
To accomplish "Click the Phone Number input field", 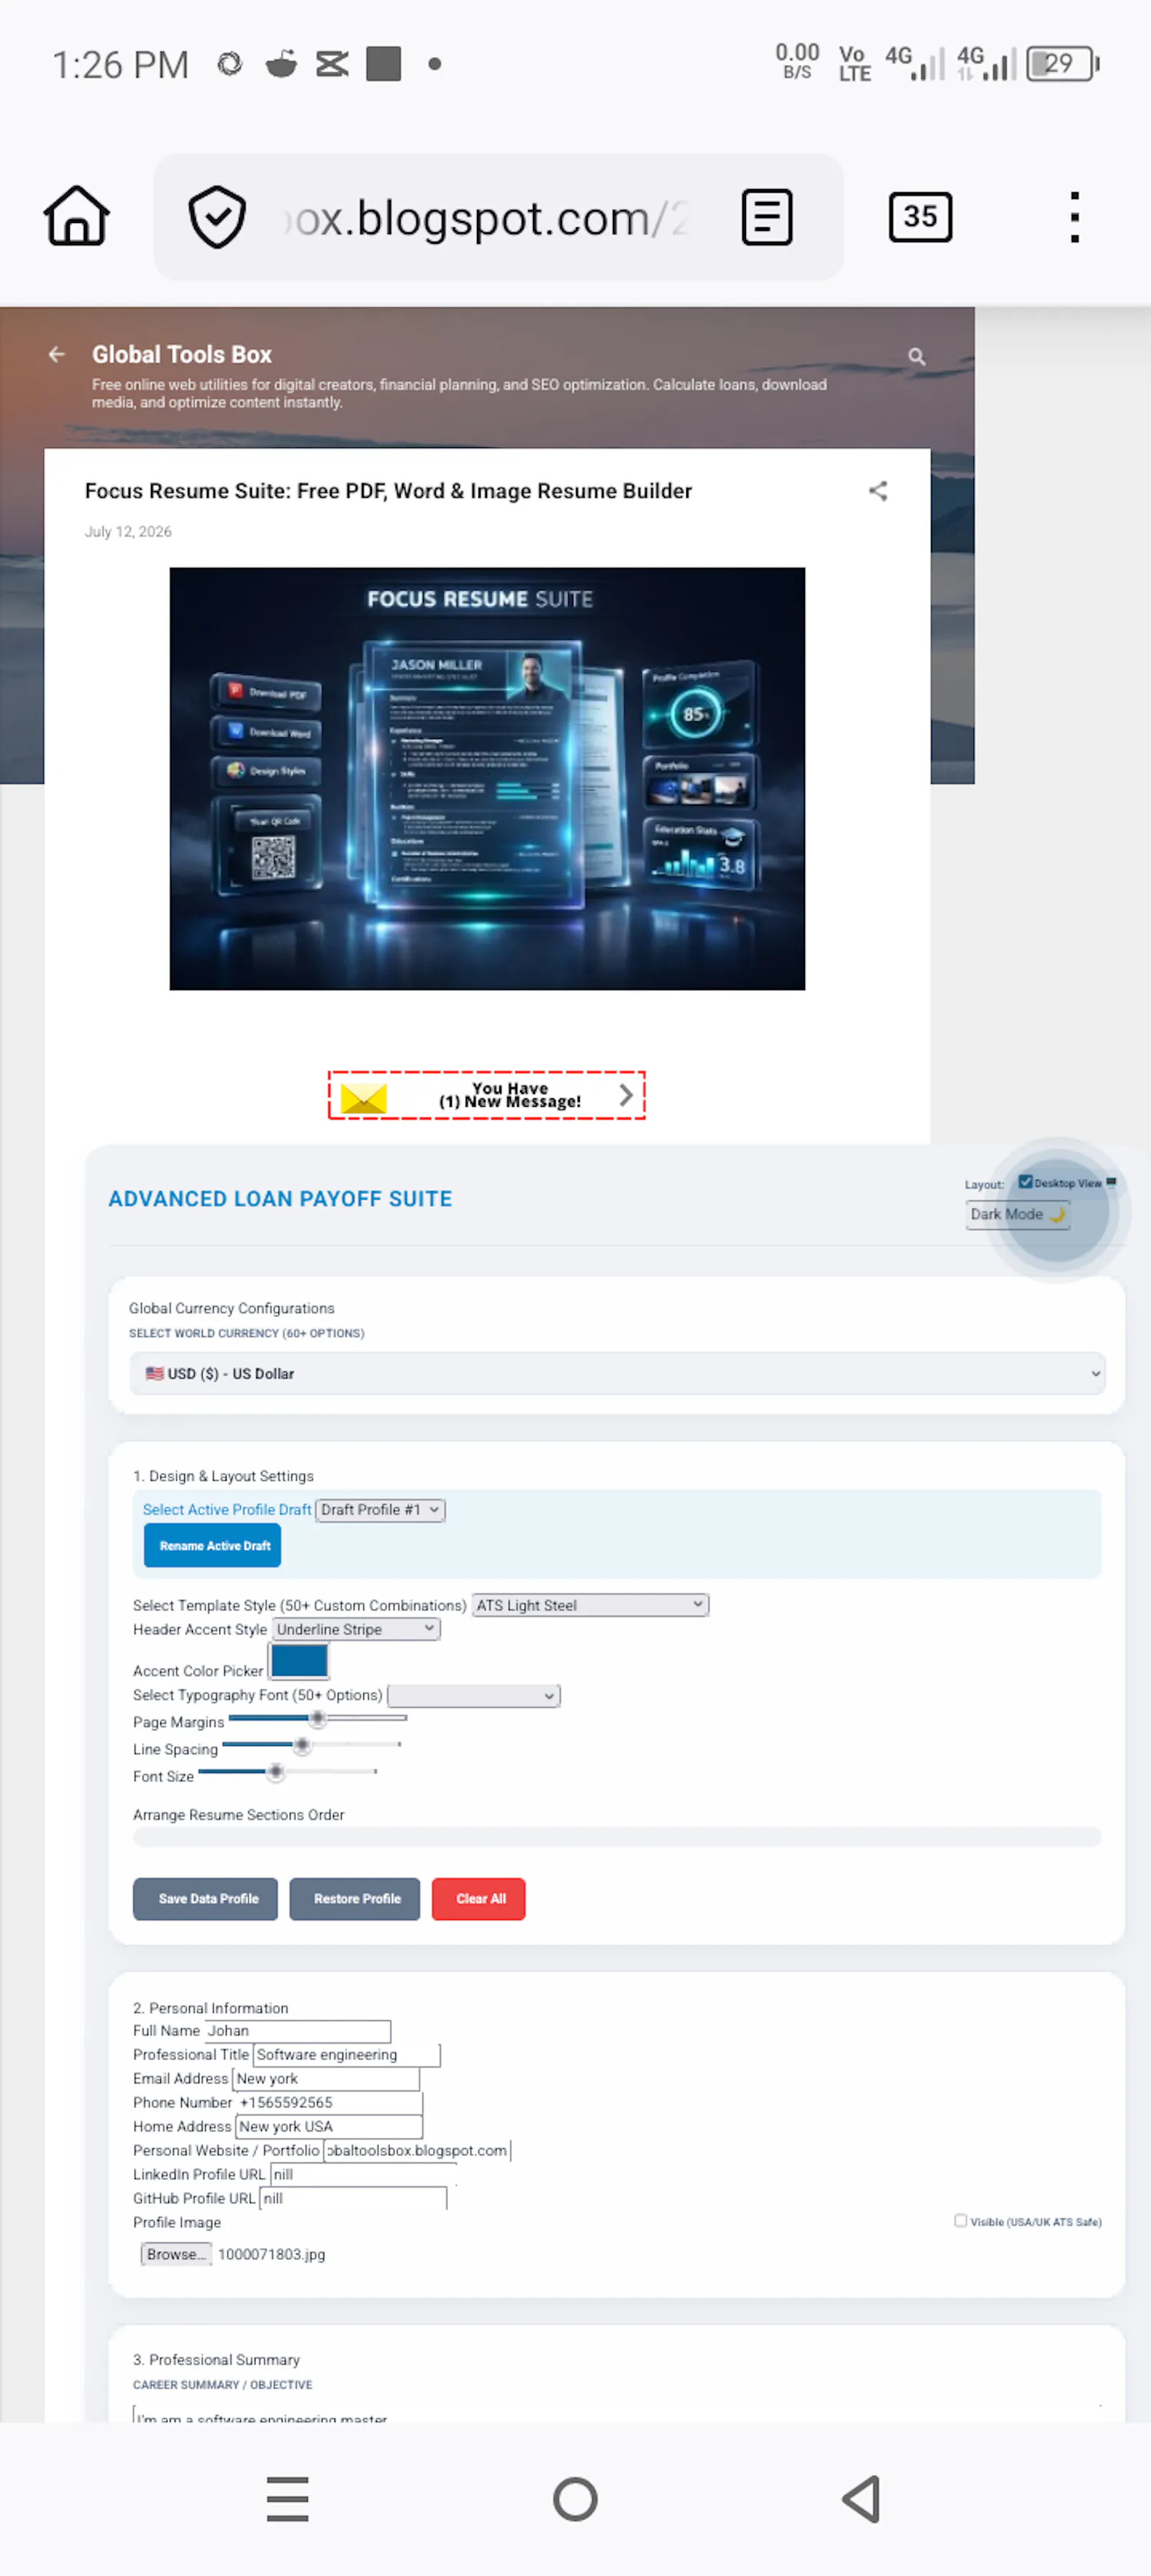I will tap(330, 2102).
